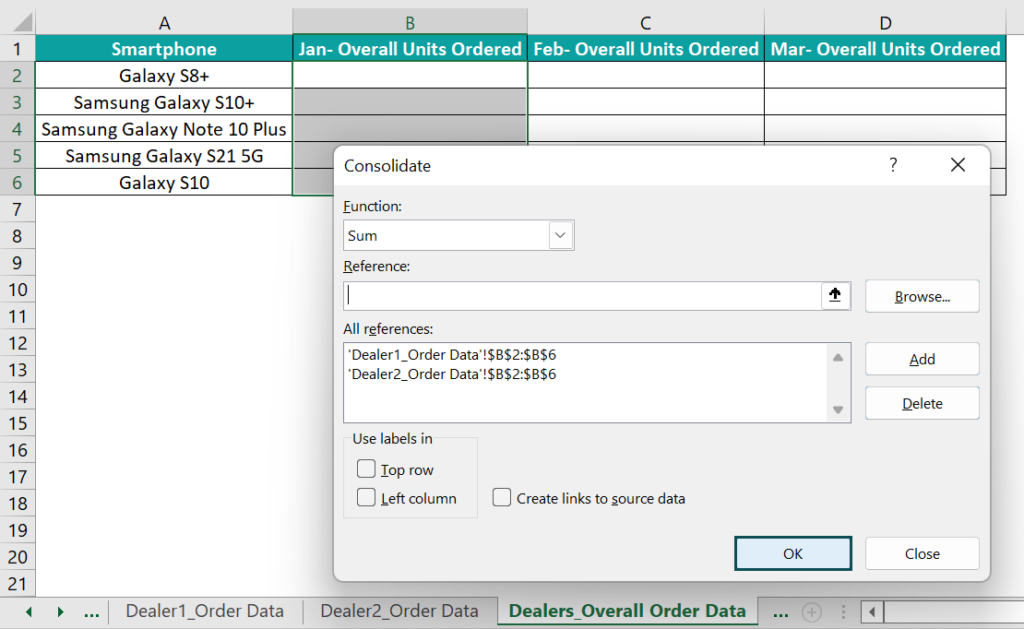Select column B header

coord(410,23)
